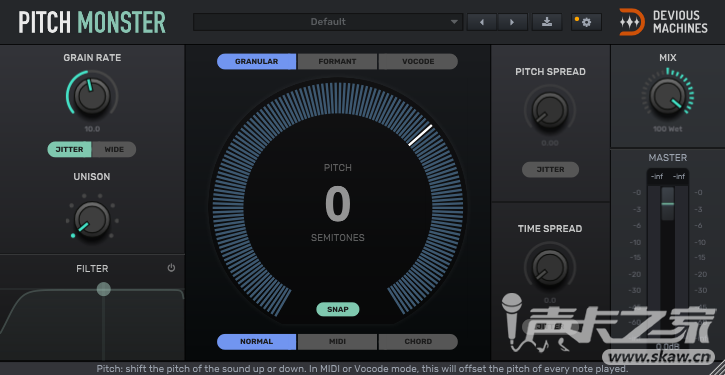Toggle the Filter power icon

[172, 268]
